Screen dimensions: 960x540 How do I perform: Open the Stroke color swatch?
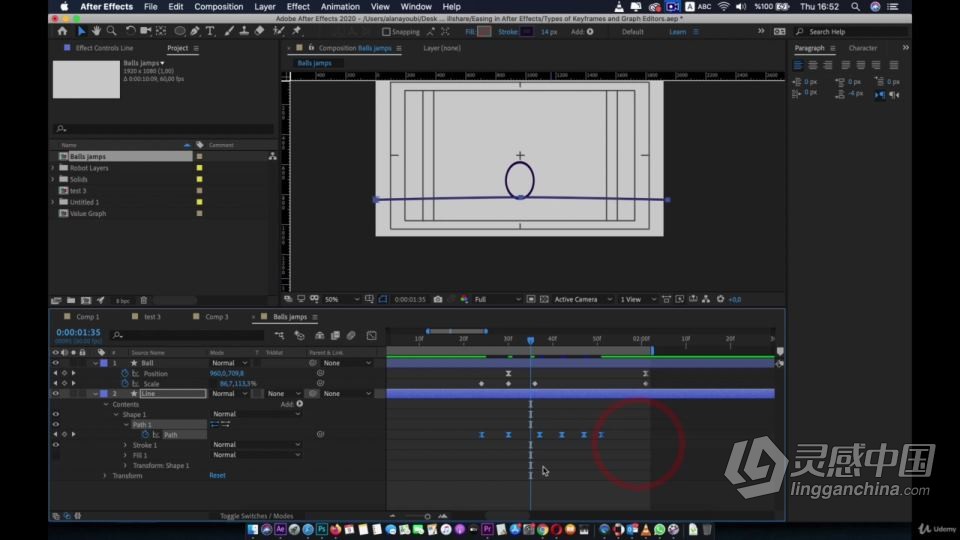pyautogui.click(x=527, y=32)
